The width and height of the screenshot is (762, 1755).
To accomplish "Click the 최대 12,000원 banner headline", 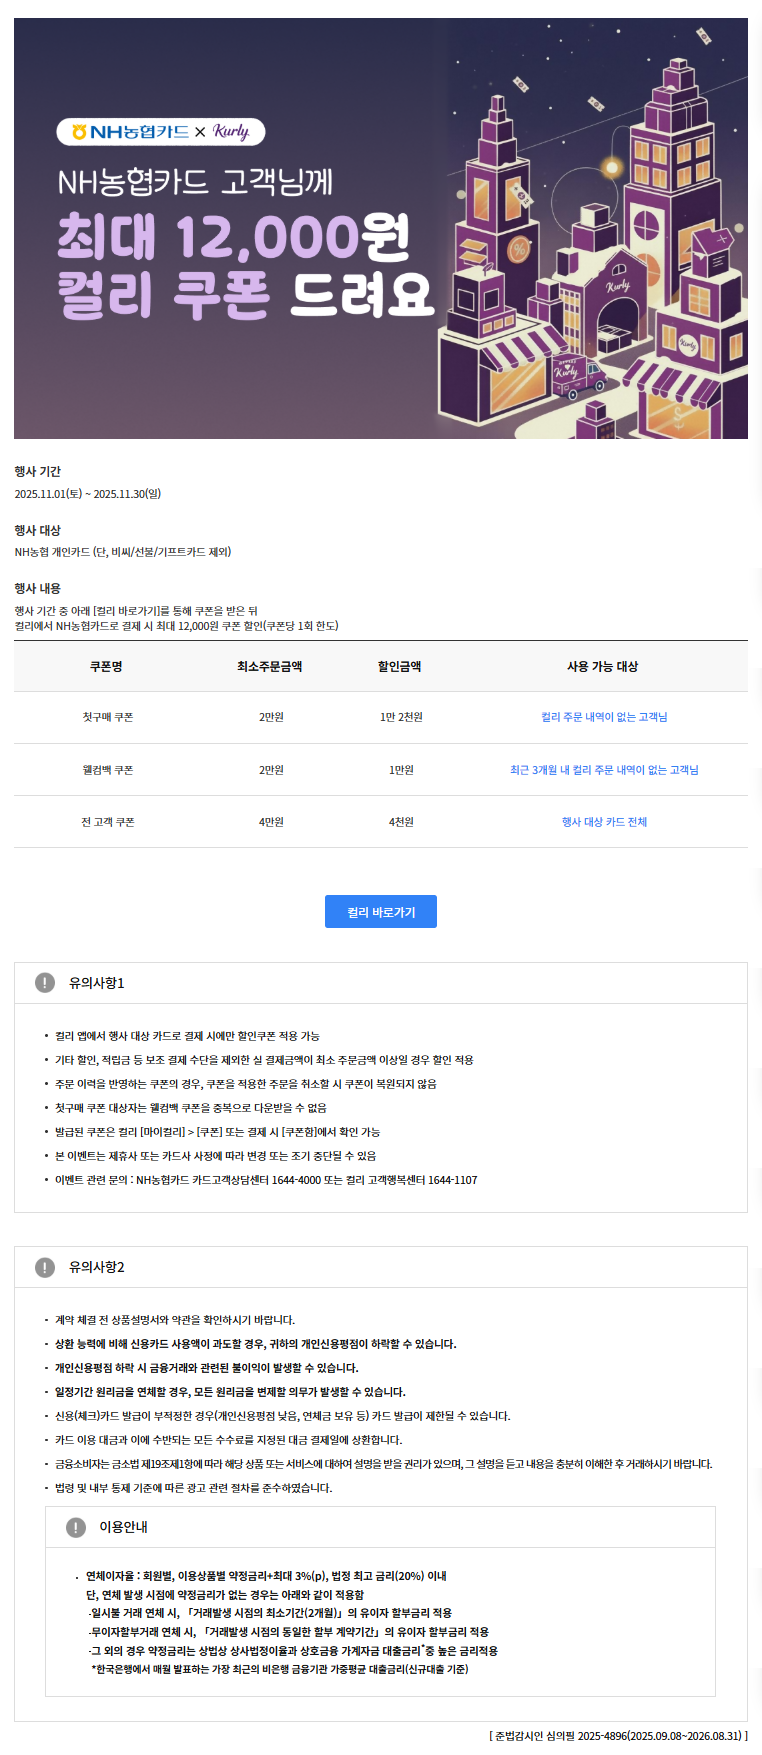I will [233, 238].
